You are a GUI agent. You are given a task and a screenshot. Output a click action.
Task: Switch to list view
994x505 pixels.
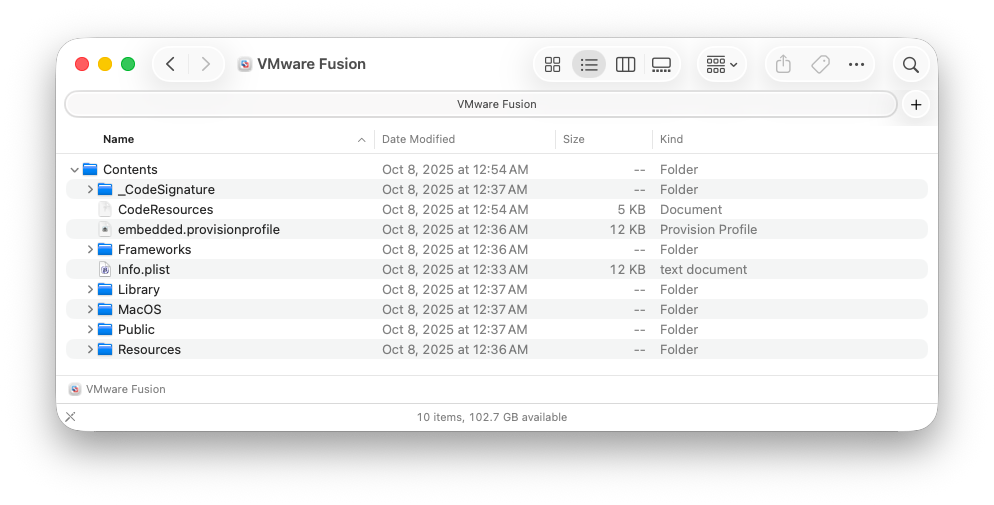click(x=589, y=64)
